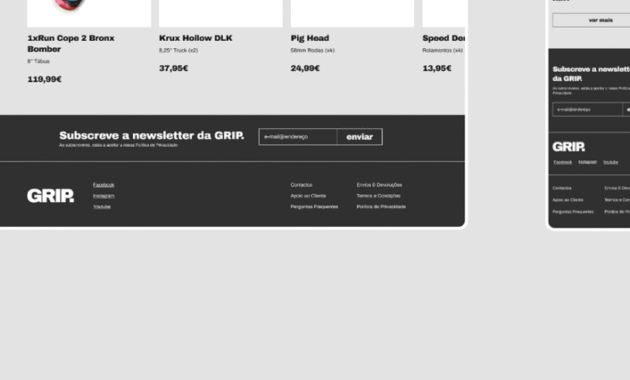Click Política de Privacidade in the desktop footer
Screen dimensions: 630x380
click(x=381, y=206)
